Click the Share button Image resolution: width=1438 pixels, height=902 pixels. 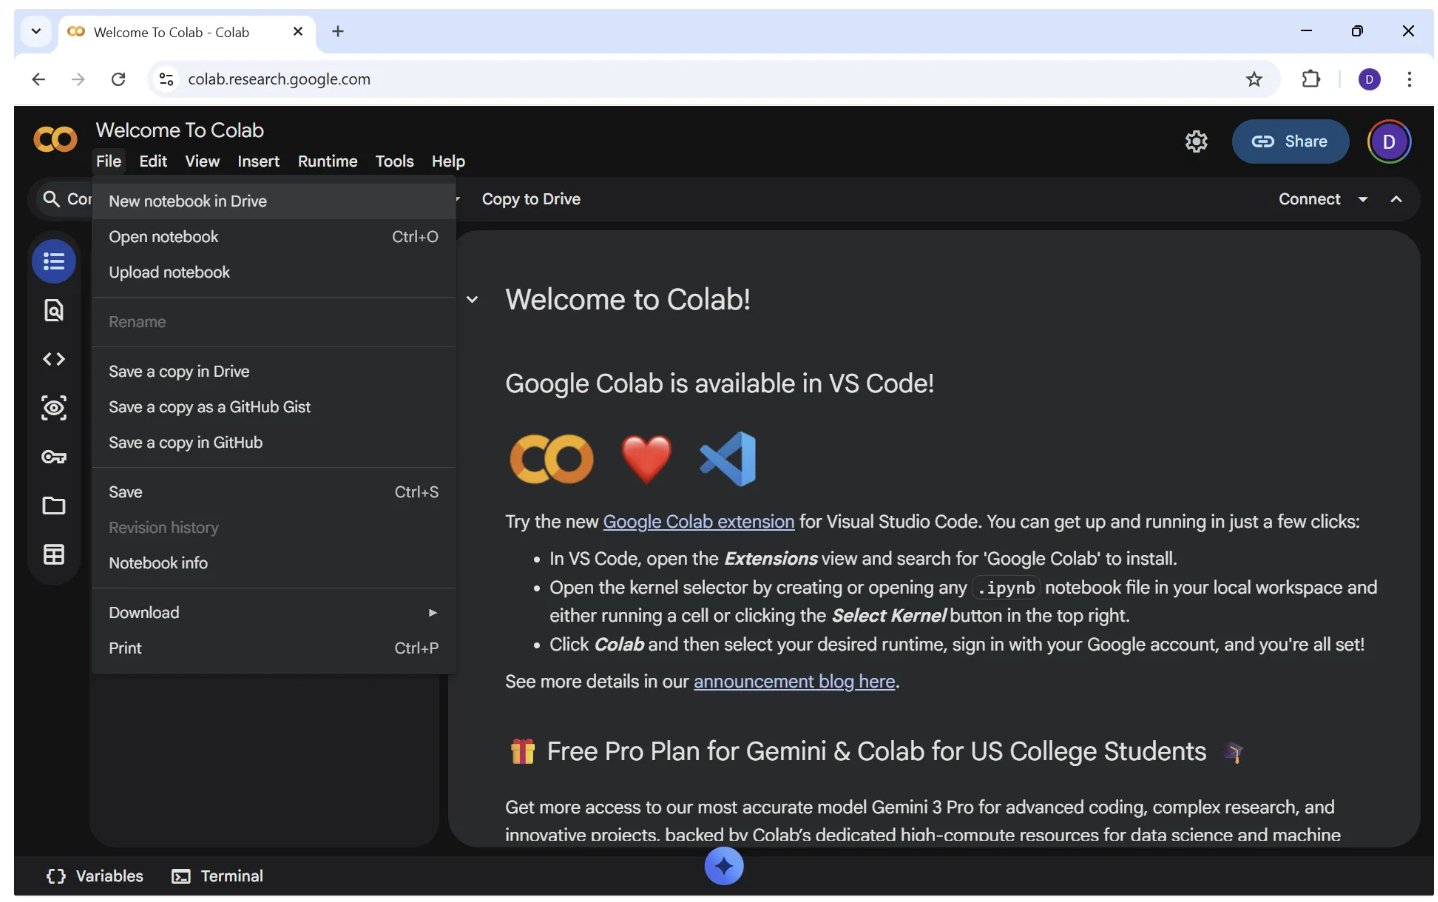point(1290,142)
